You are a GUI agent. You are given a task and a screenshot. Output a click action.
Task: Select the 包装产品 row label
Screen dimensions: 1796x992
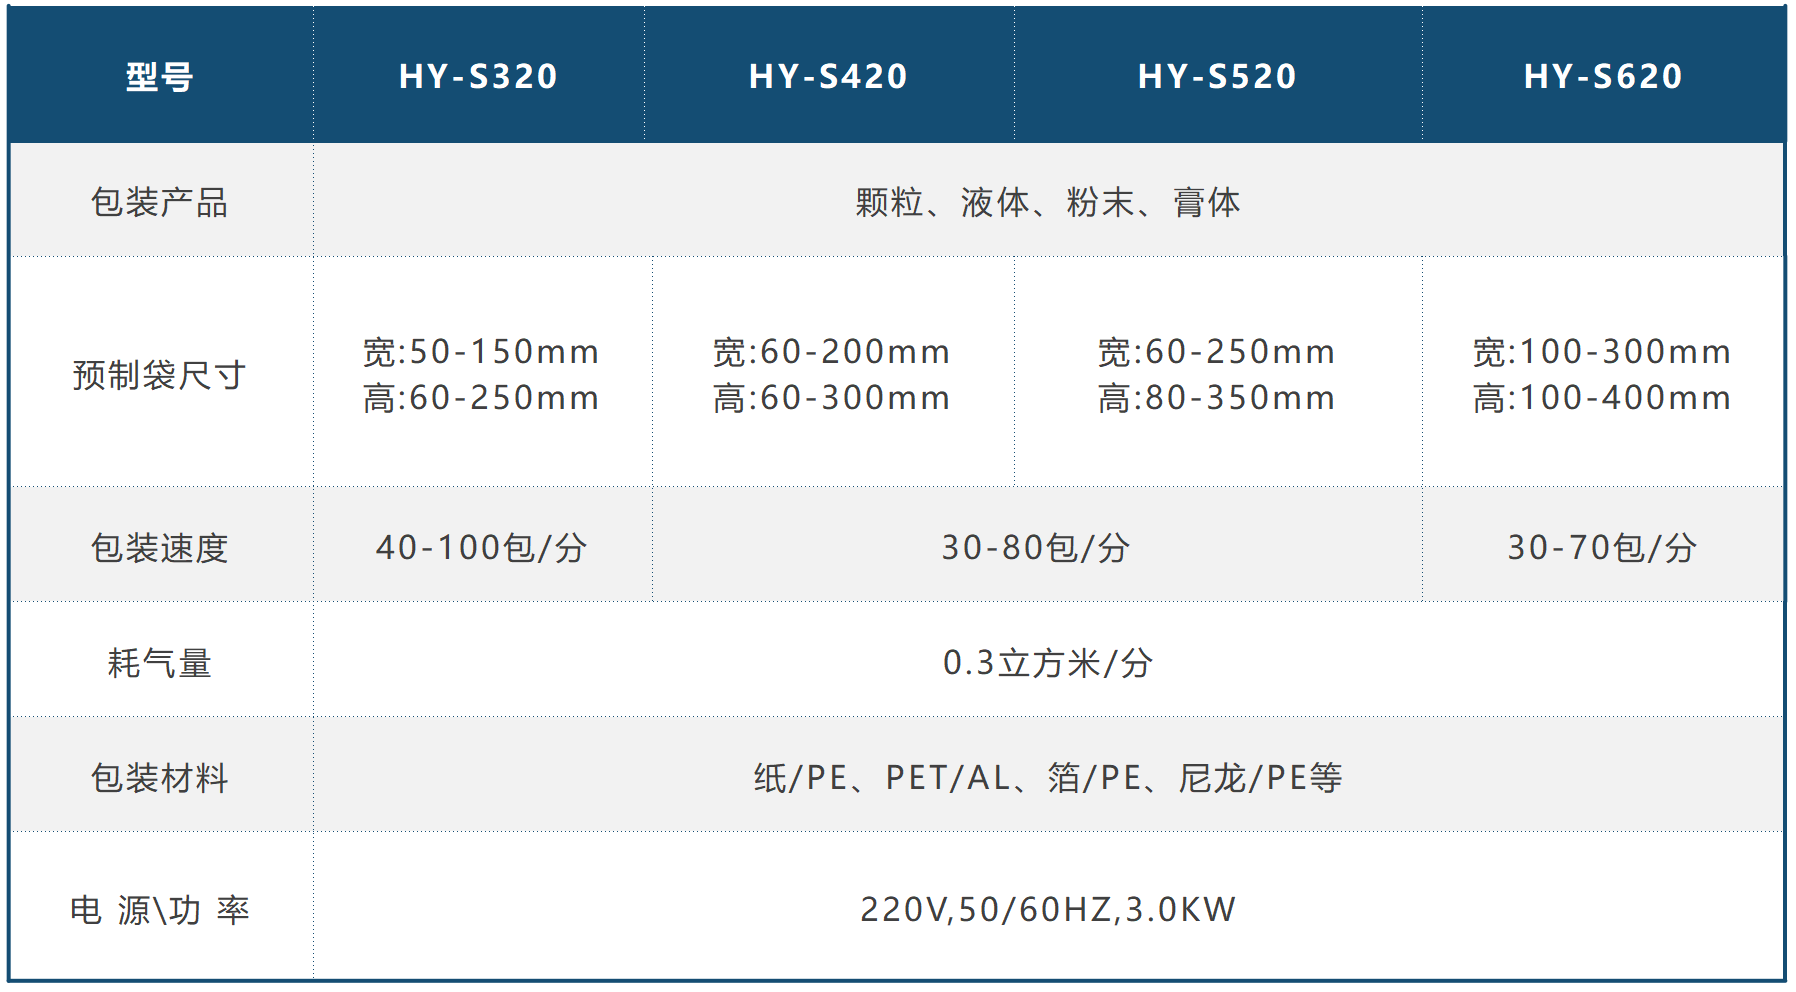click(x=160, y=202)
